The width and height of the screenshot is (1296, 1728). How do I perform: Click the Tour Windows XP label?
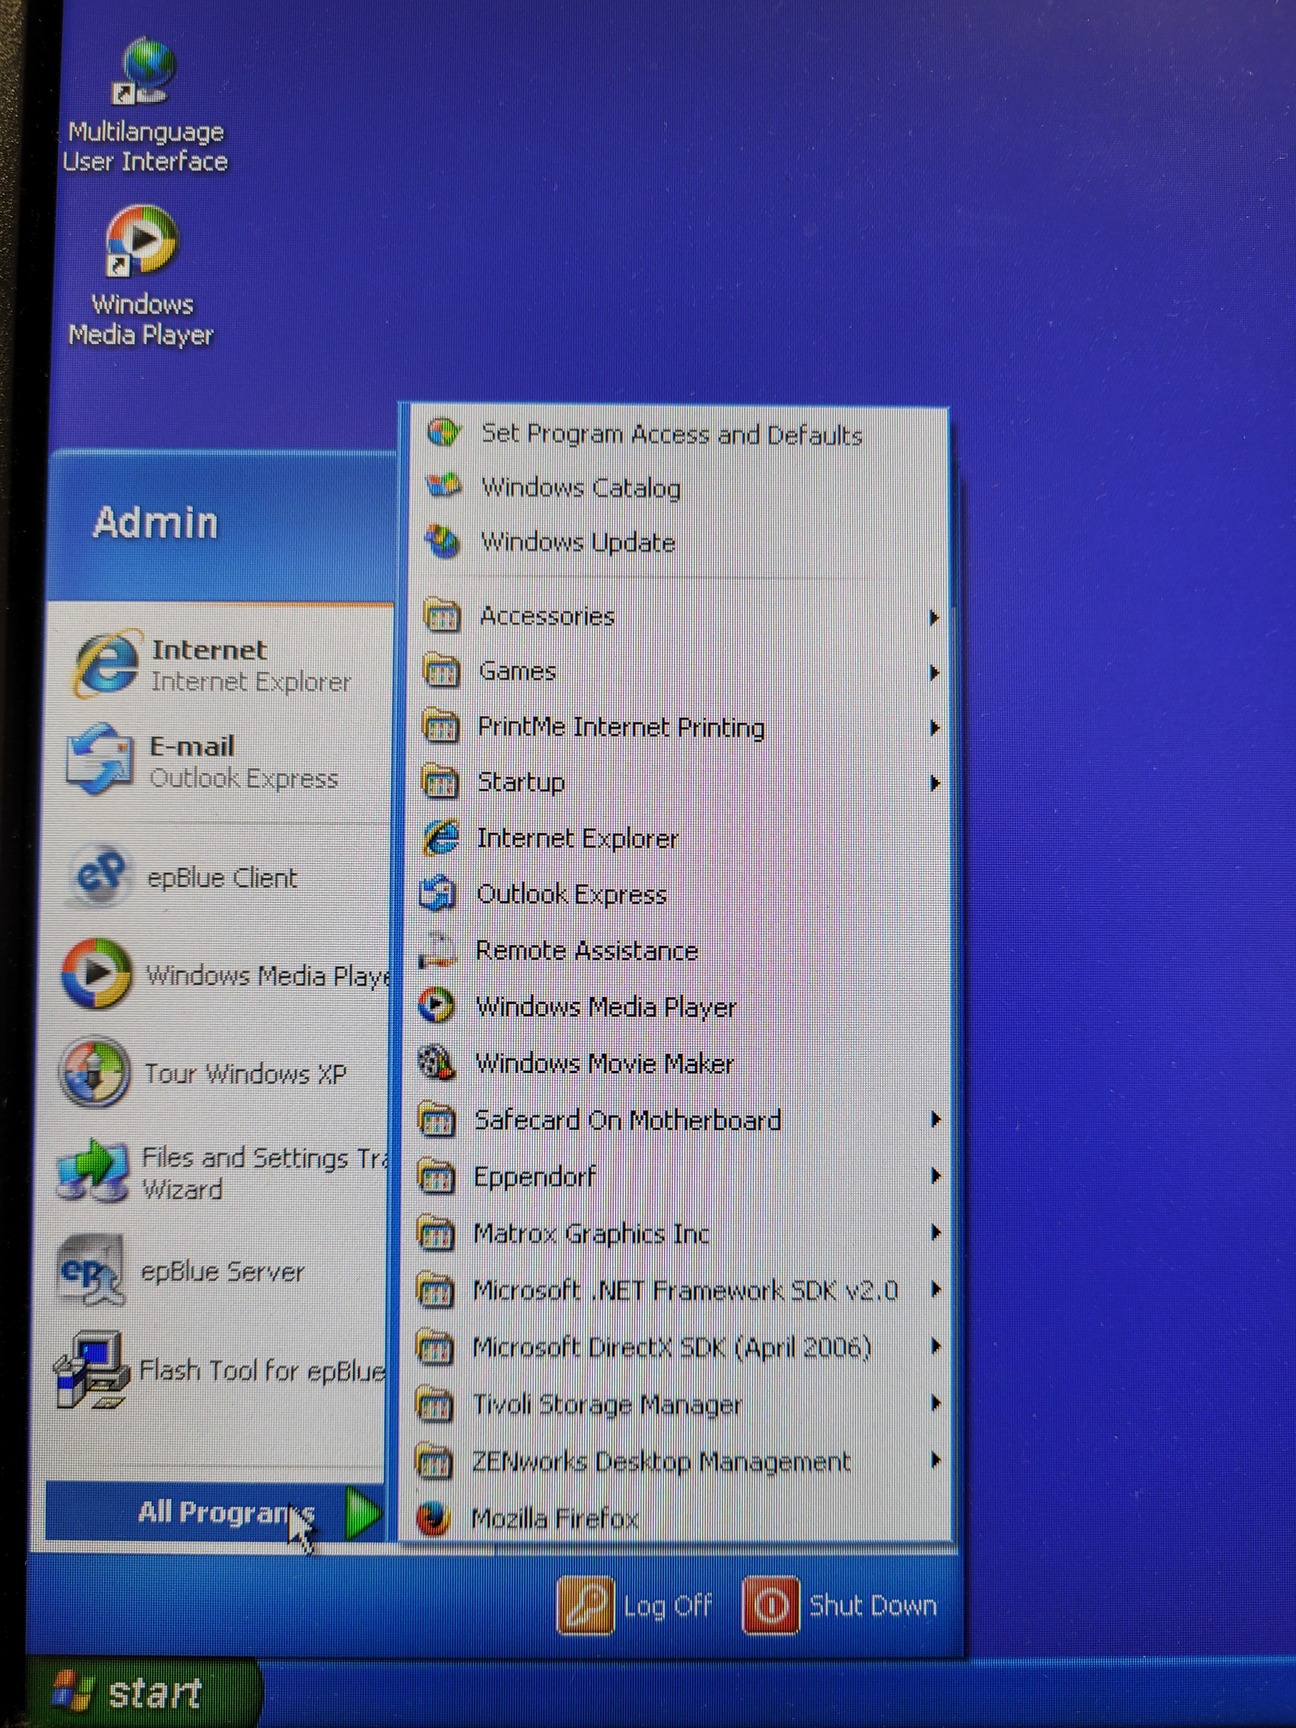(245, 1073)
